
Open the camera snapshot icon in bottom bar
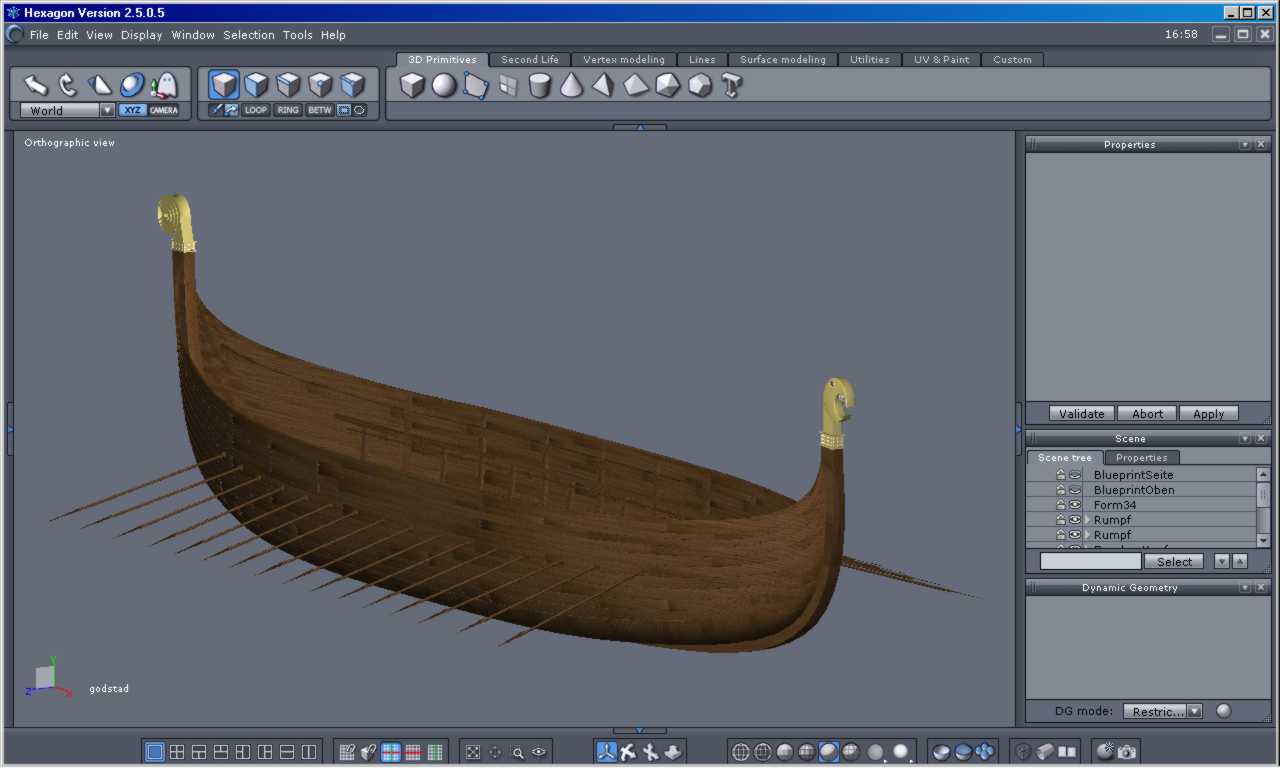[1127, 752]
